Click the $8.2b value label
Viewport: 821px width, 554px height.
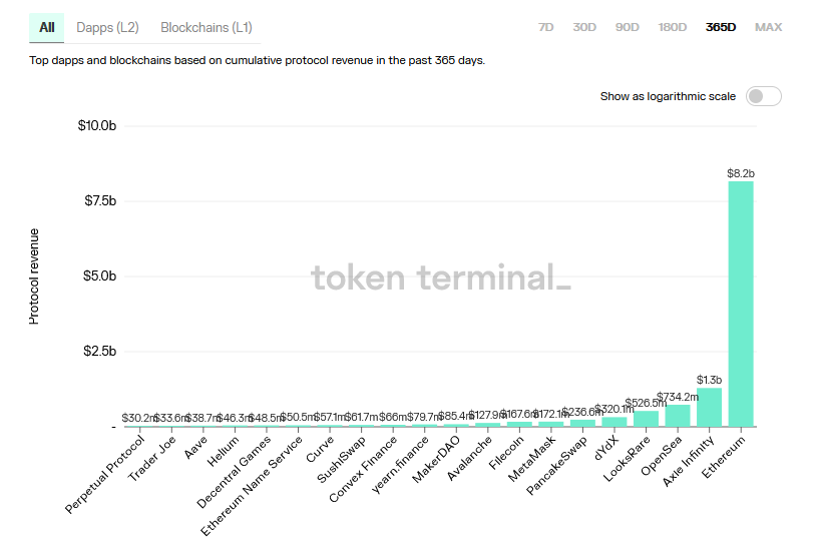741,173
